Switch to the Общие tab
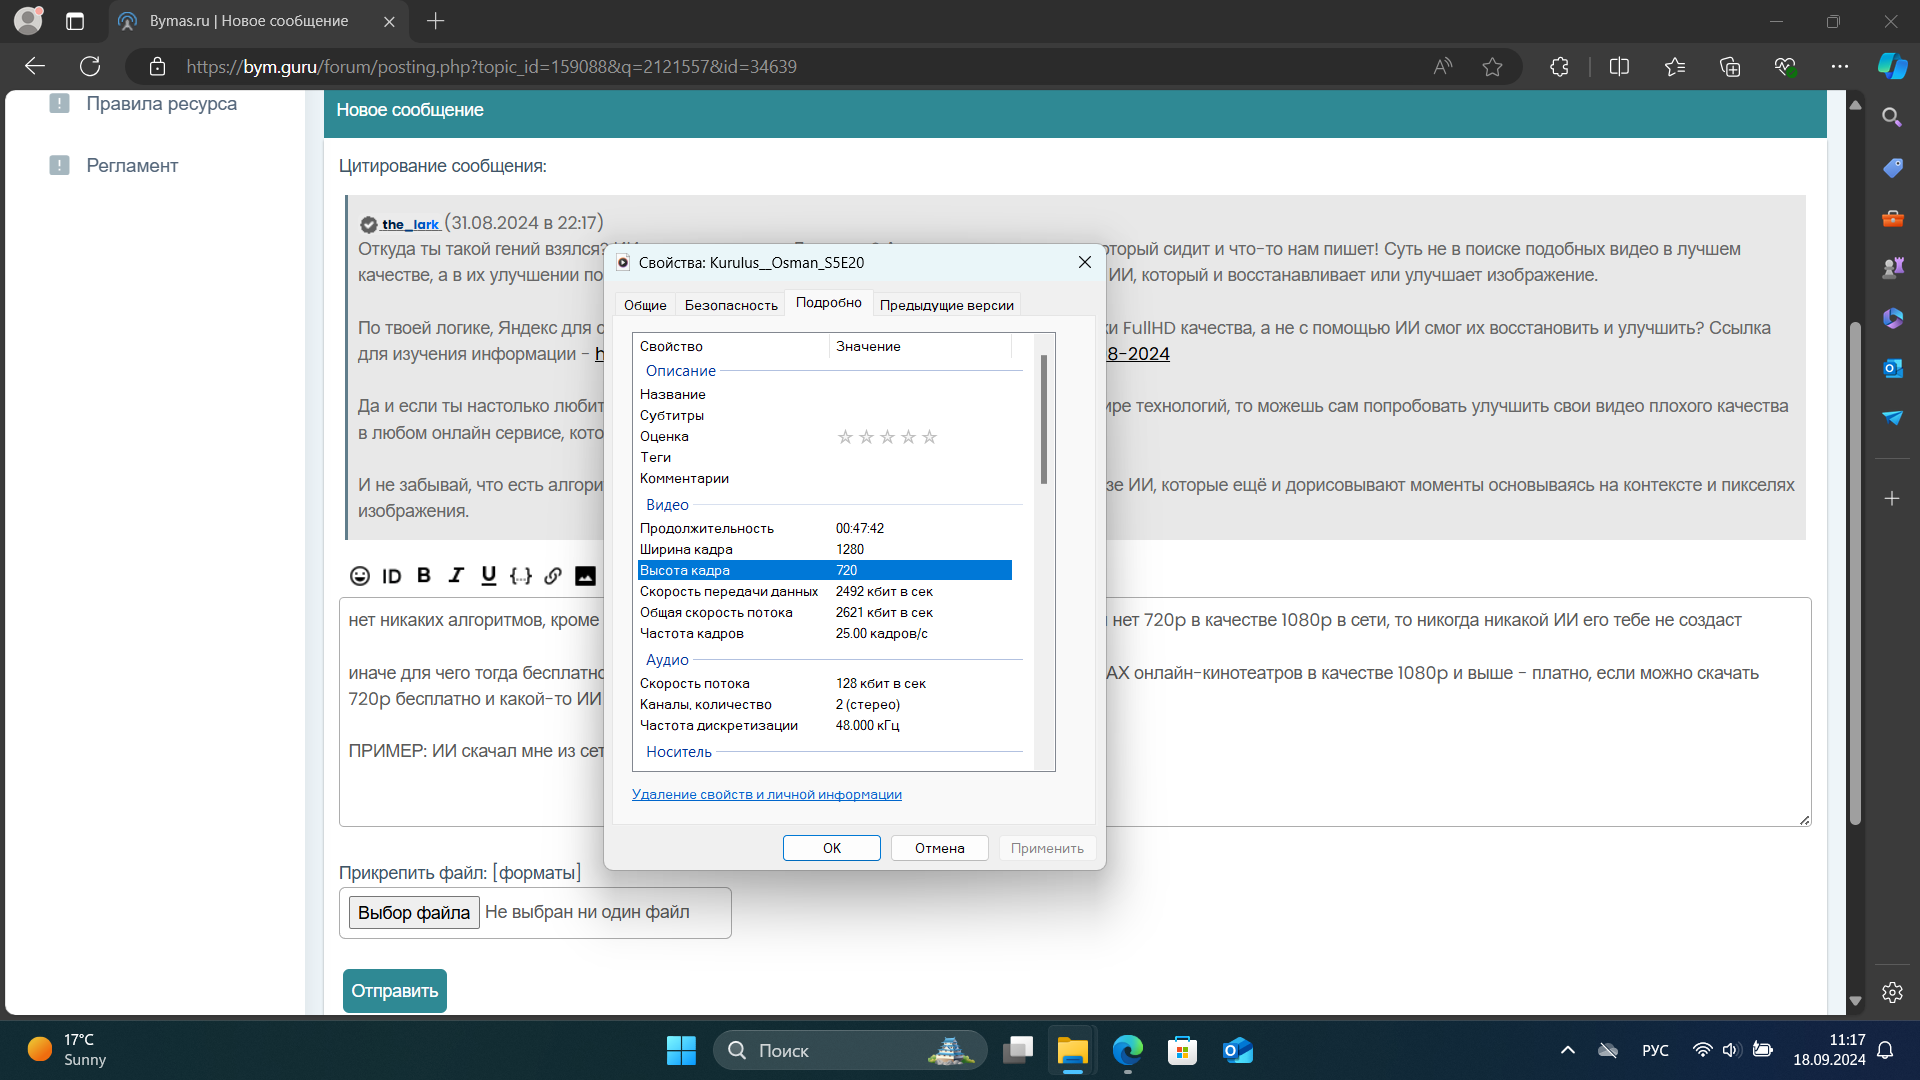The image size is (1920, 1080). [x=645, y=305]
